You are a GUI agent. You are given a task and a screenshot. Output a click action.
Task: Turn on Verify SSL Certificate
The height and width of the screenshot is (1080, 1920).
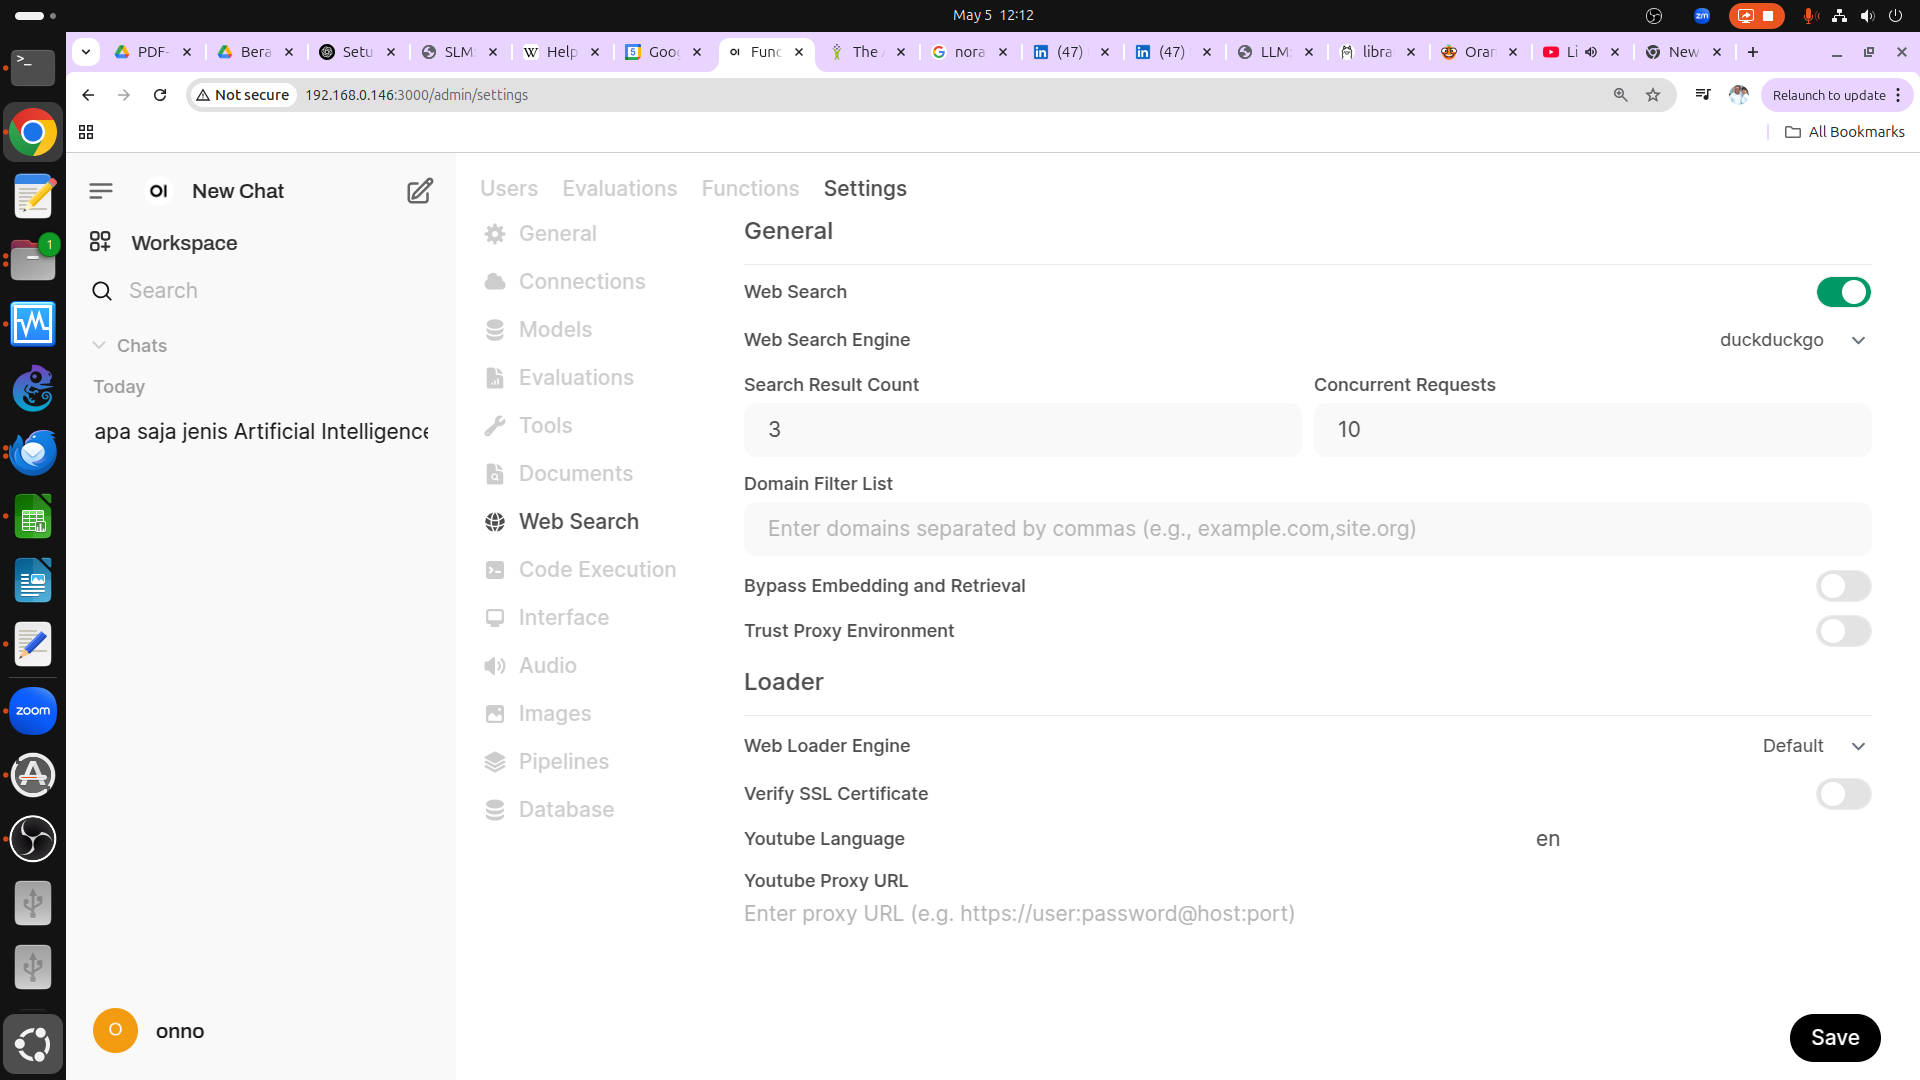coord(1842,794)
